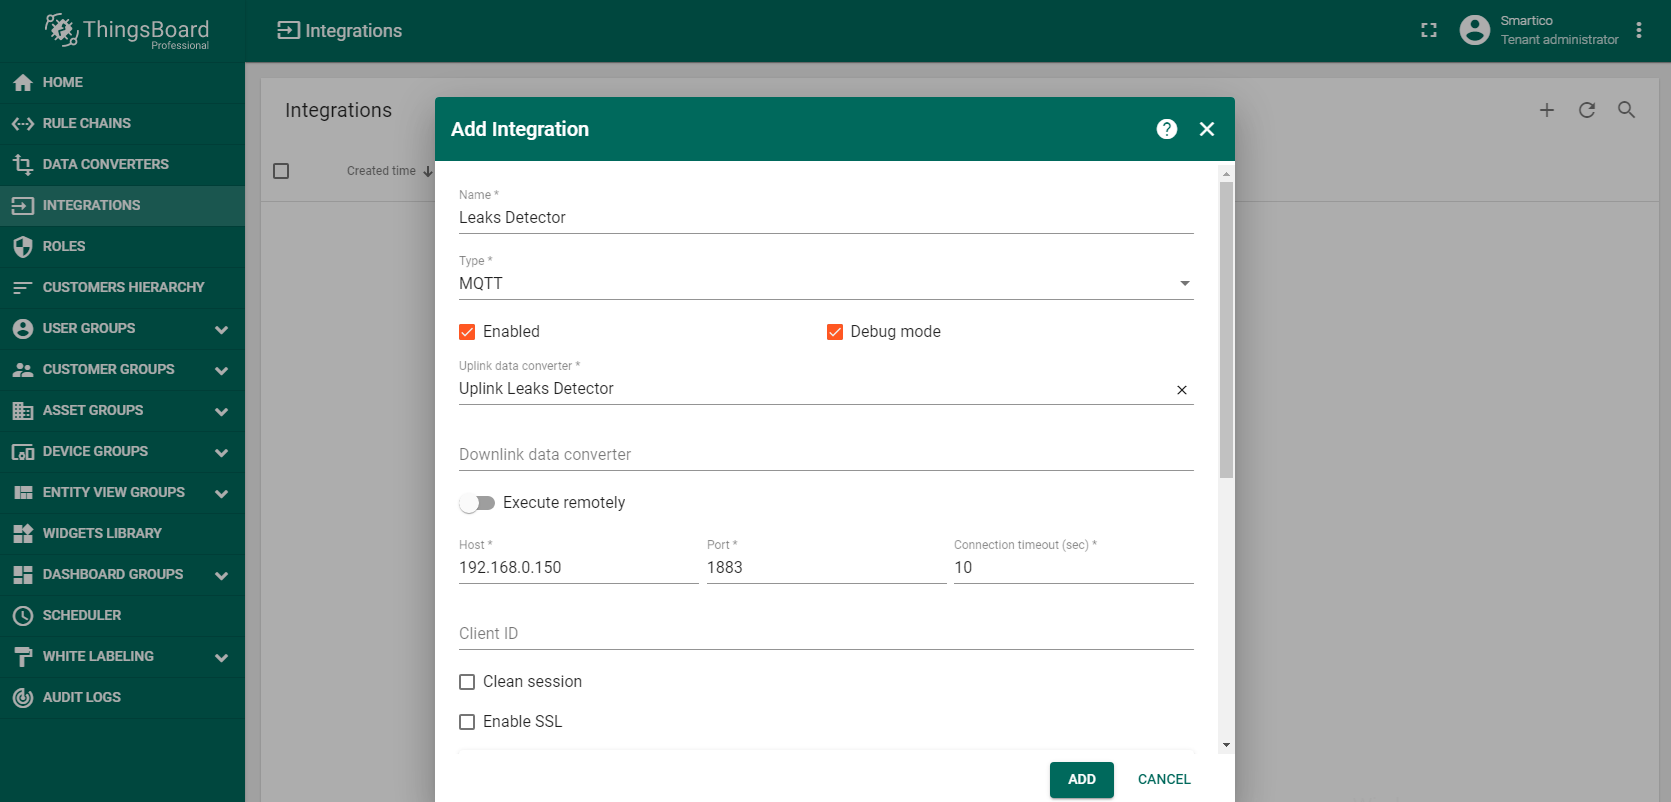1671x802 pixels.
Task: Click into the Client ID field
Action: 825,634
